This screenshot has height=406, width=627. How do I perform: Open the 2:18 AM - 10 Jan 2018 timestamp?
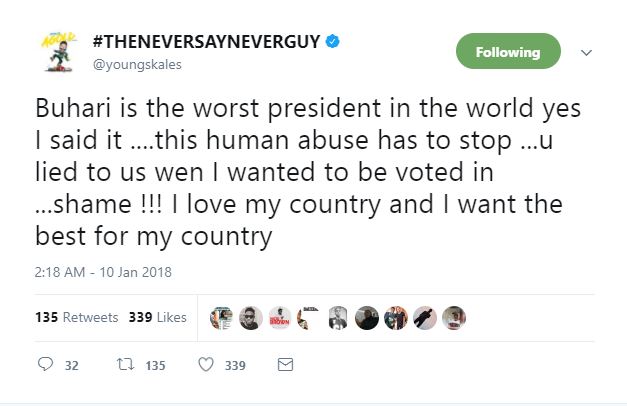pyautogui.click(x=91, y=271)
